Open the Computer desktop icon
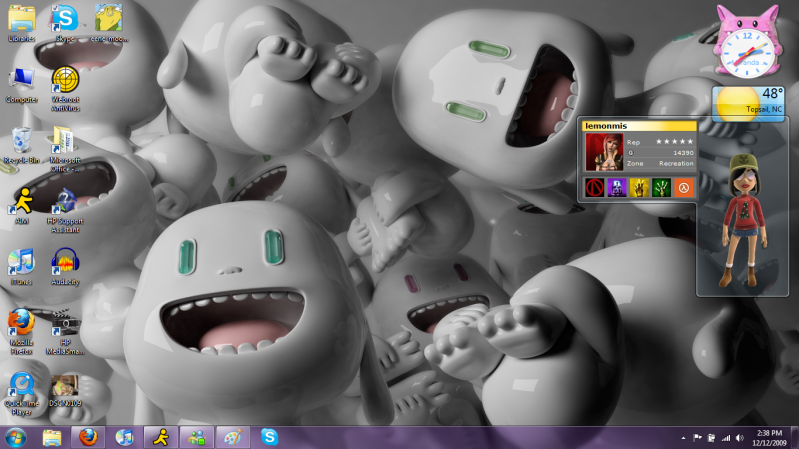This screenshot has height=449, width=799. [21, 85]
